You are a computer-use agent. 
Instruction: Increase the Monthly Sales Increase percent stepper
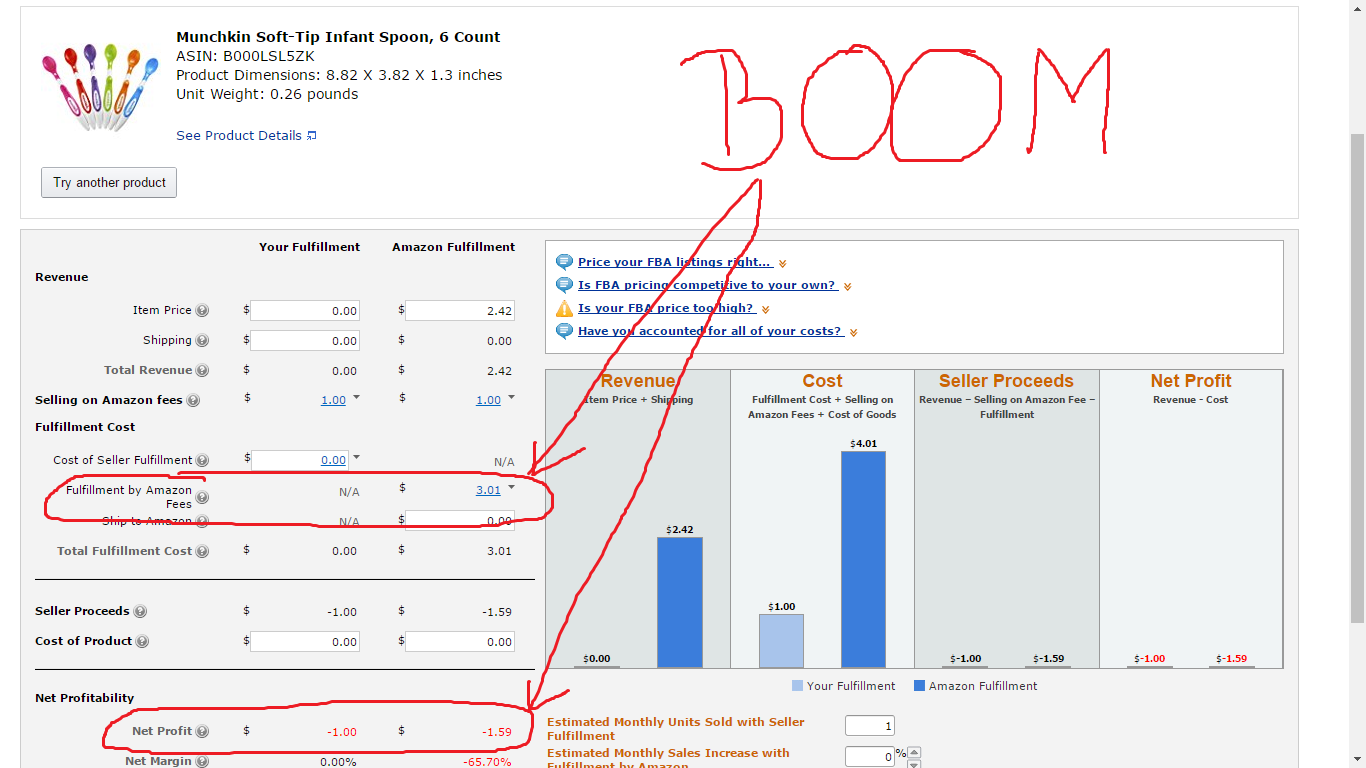[x=914, y=752]
